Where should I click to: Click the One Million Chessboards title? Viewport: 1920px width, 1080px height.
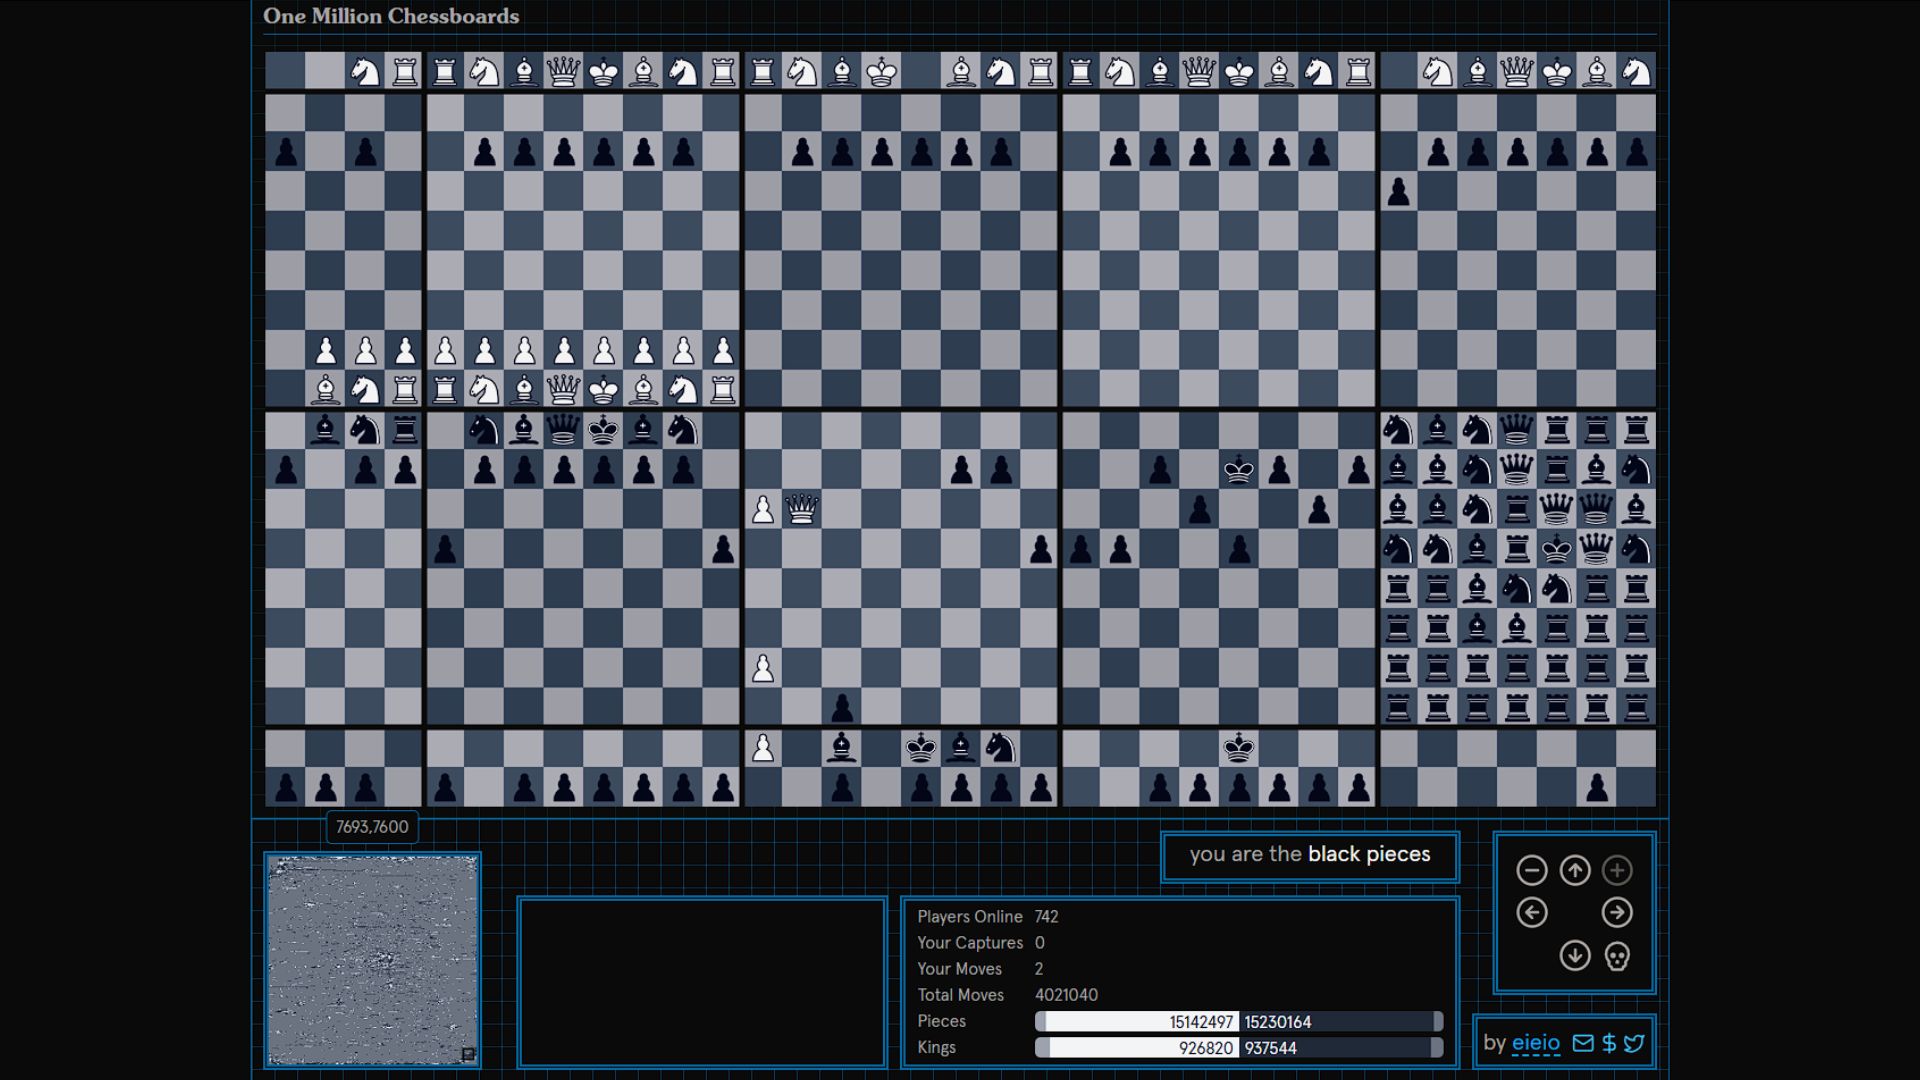pyautogui.click(x=391, y=16)
